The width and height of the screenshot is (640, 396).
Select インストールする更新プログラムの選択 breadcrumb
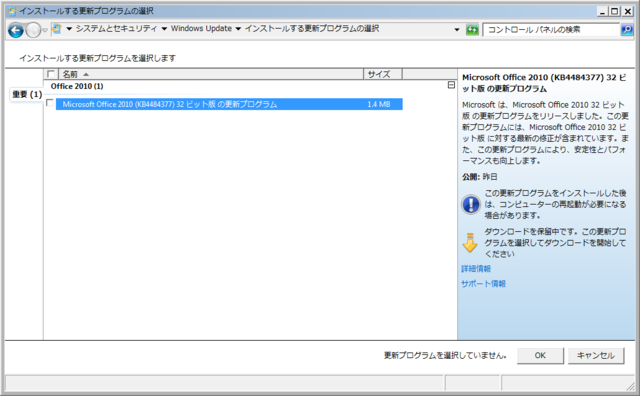pos(312,29)
